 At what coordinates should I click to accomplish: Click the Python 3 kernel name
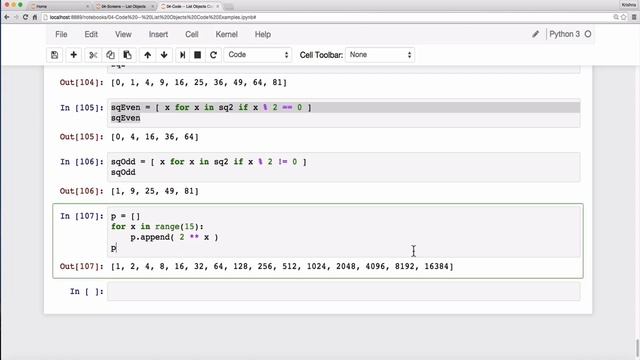pyautogui.click(x=564, y=34)
